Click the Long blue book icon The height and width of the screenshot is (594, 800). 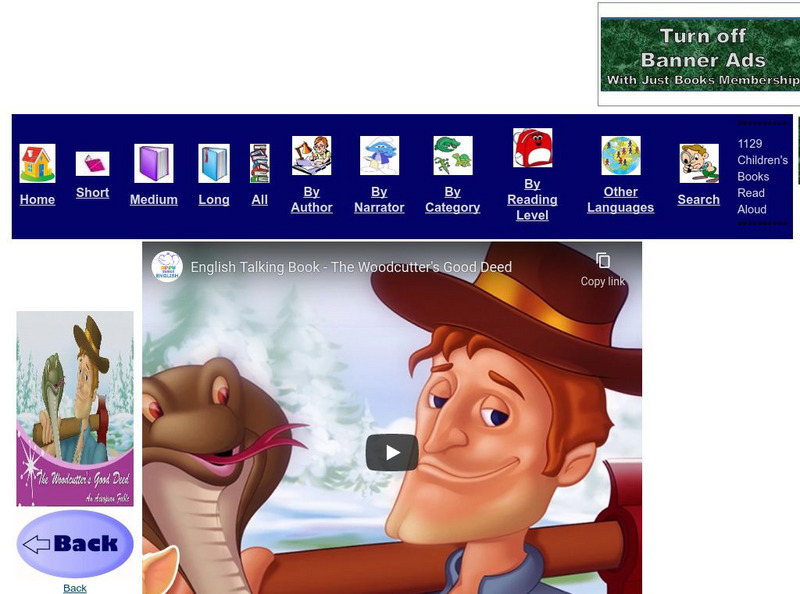pyautogui.click(x=214, y=163)
